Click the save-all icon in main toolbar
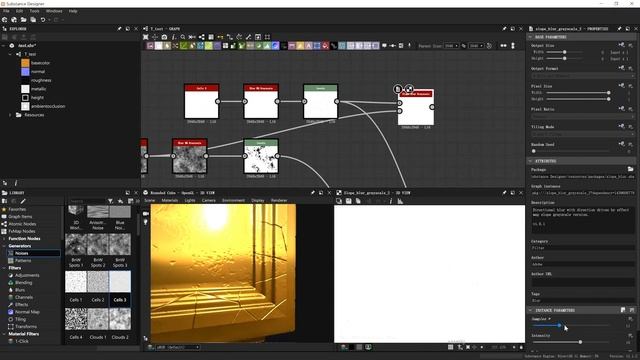This screenshot has height=360, width=640. pos(33,20)
